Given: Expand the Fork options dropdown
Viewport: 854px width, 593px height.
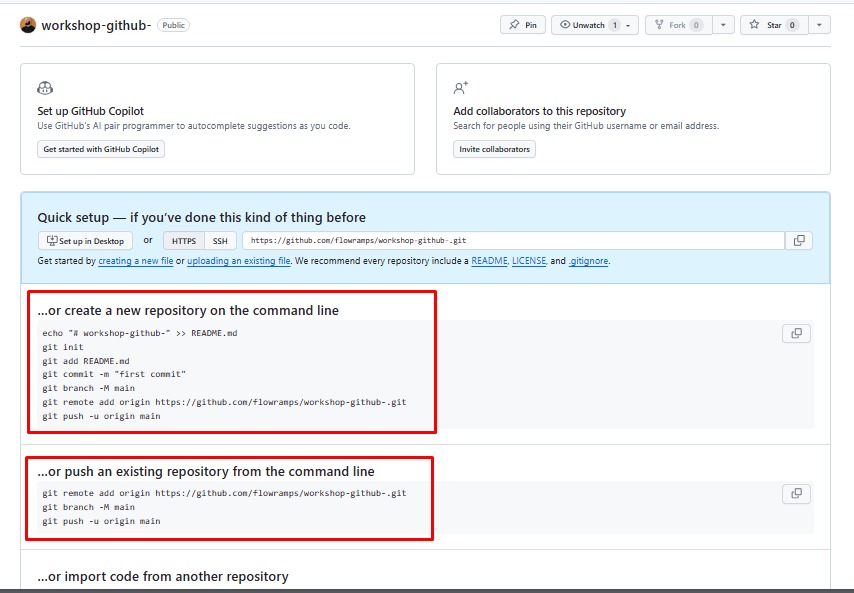Looking at the screenshot, I should tap(723, 25).
